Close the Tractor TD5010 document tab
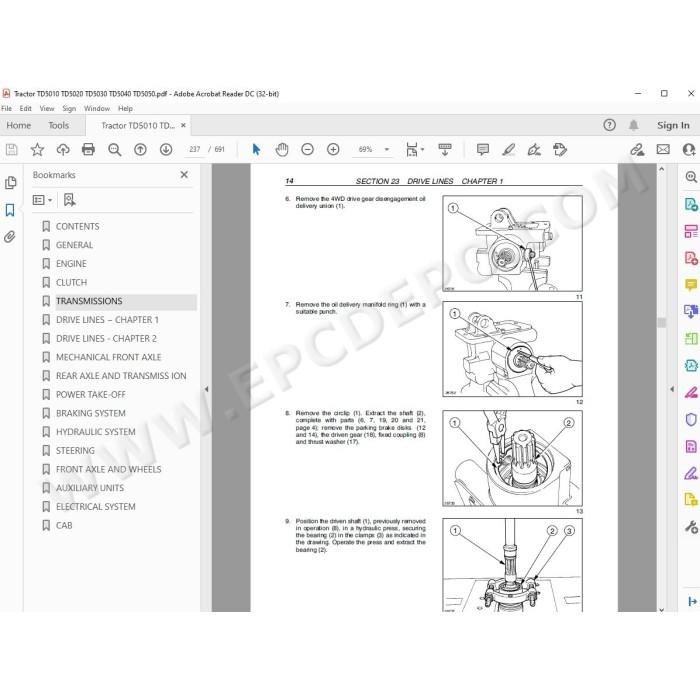This screenshot has height=700, width=700. pos(183,125)
